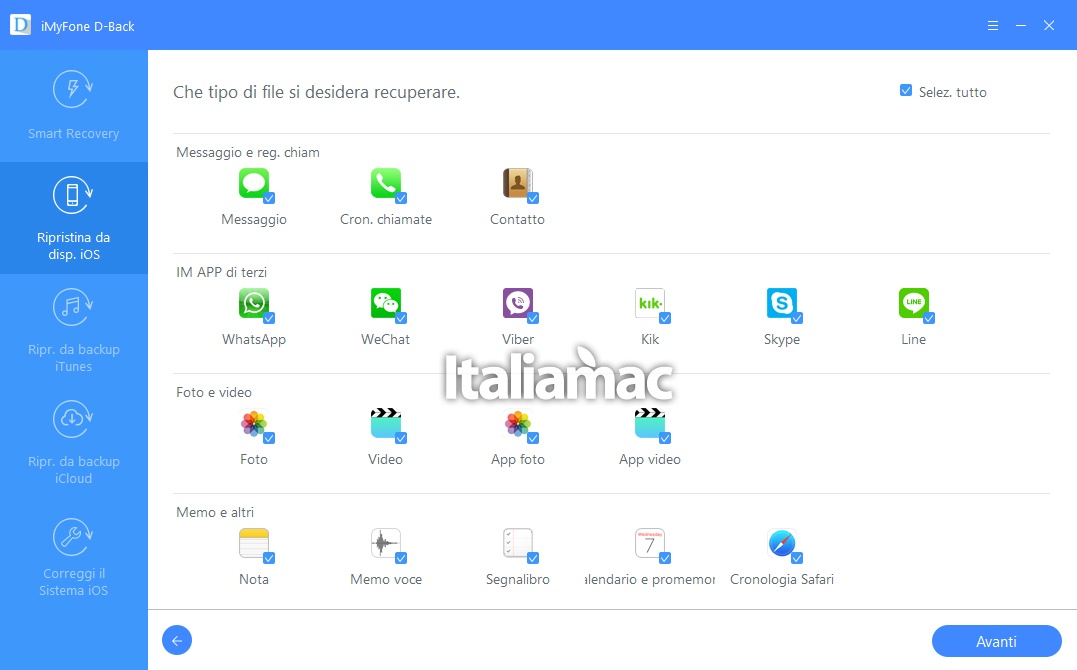The height and width of the screenshot is (670, 1077).
Task: Open Correggi il Sistema iOS tab
Action: tap(73, 554)
